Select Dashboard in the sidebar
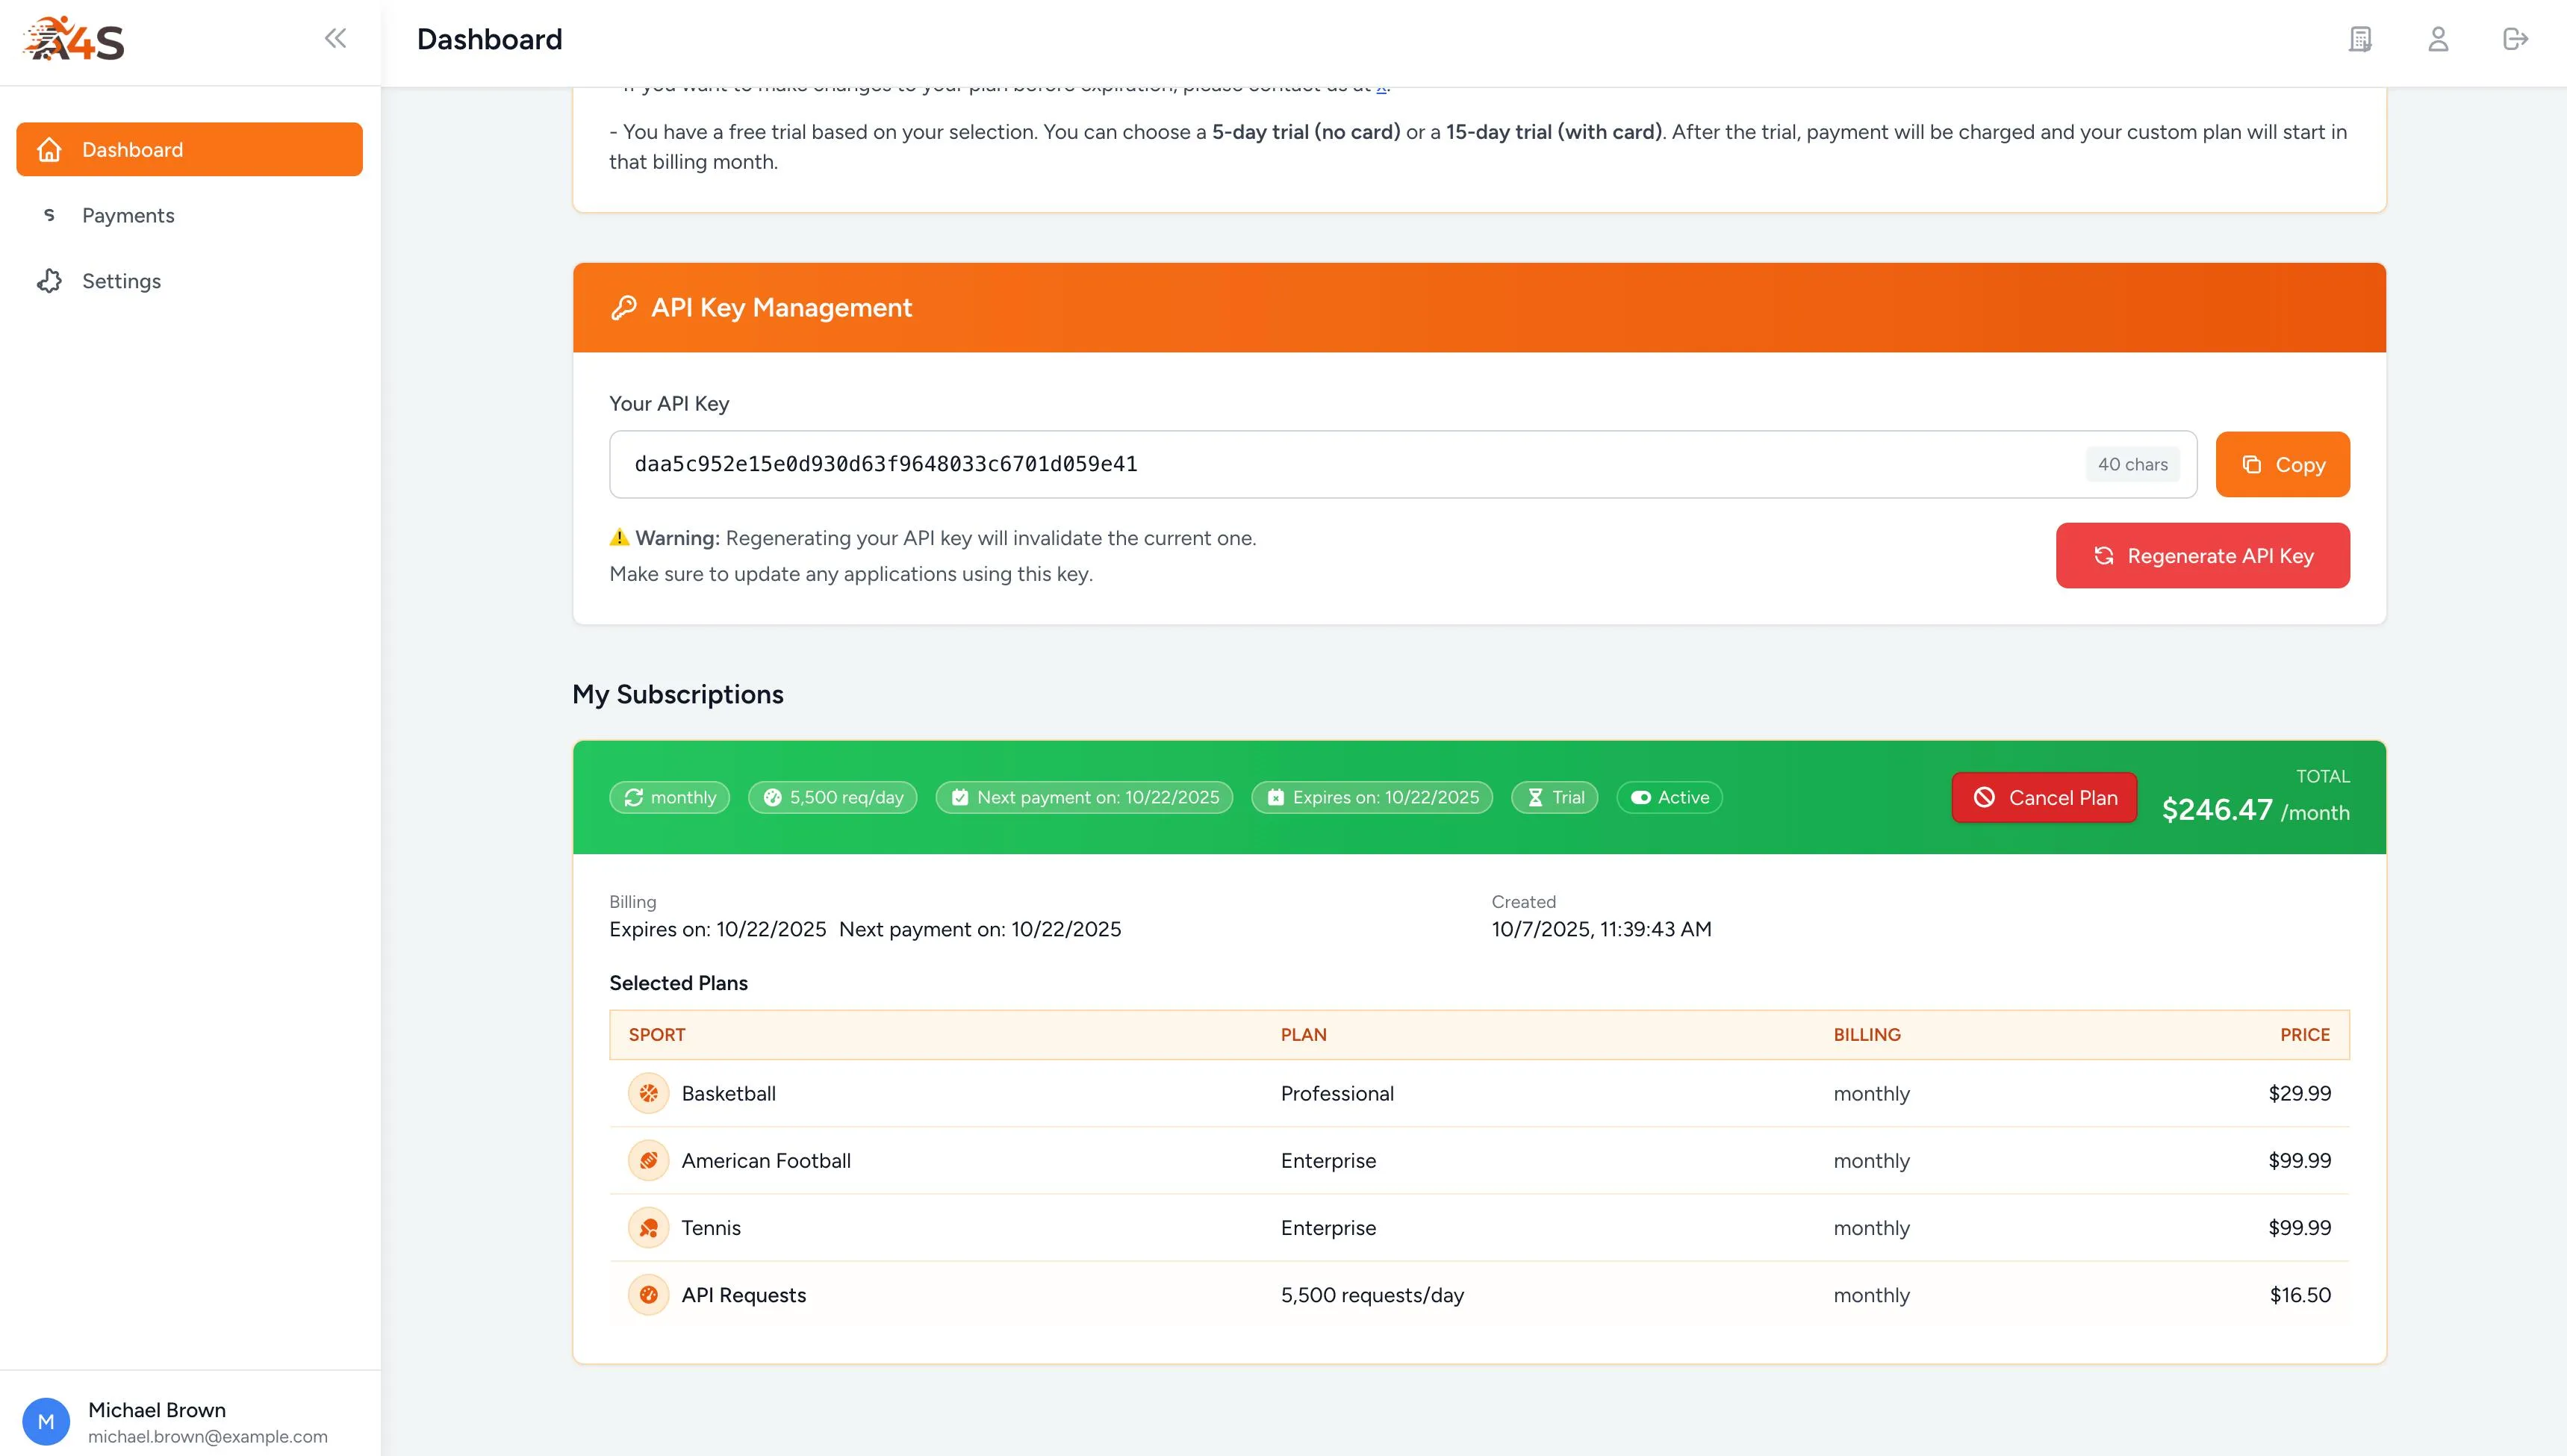 click(x=189, y=149)
